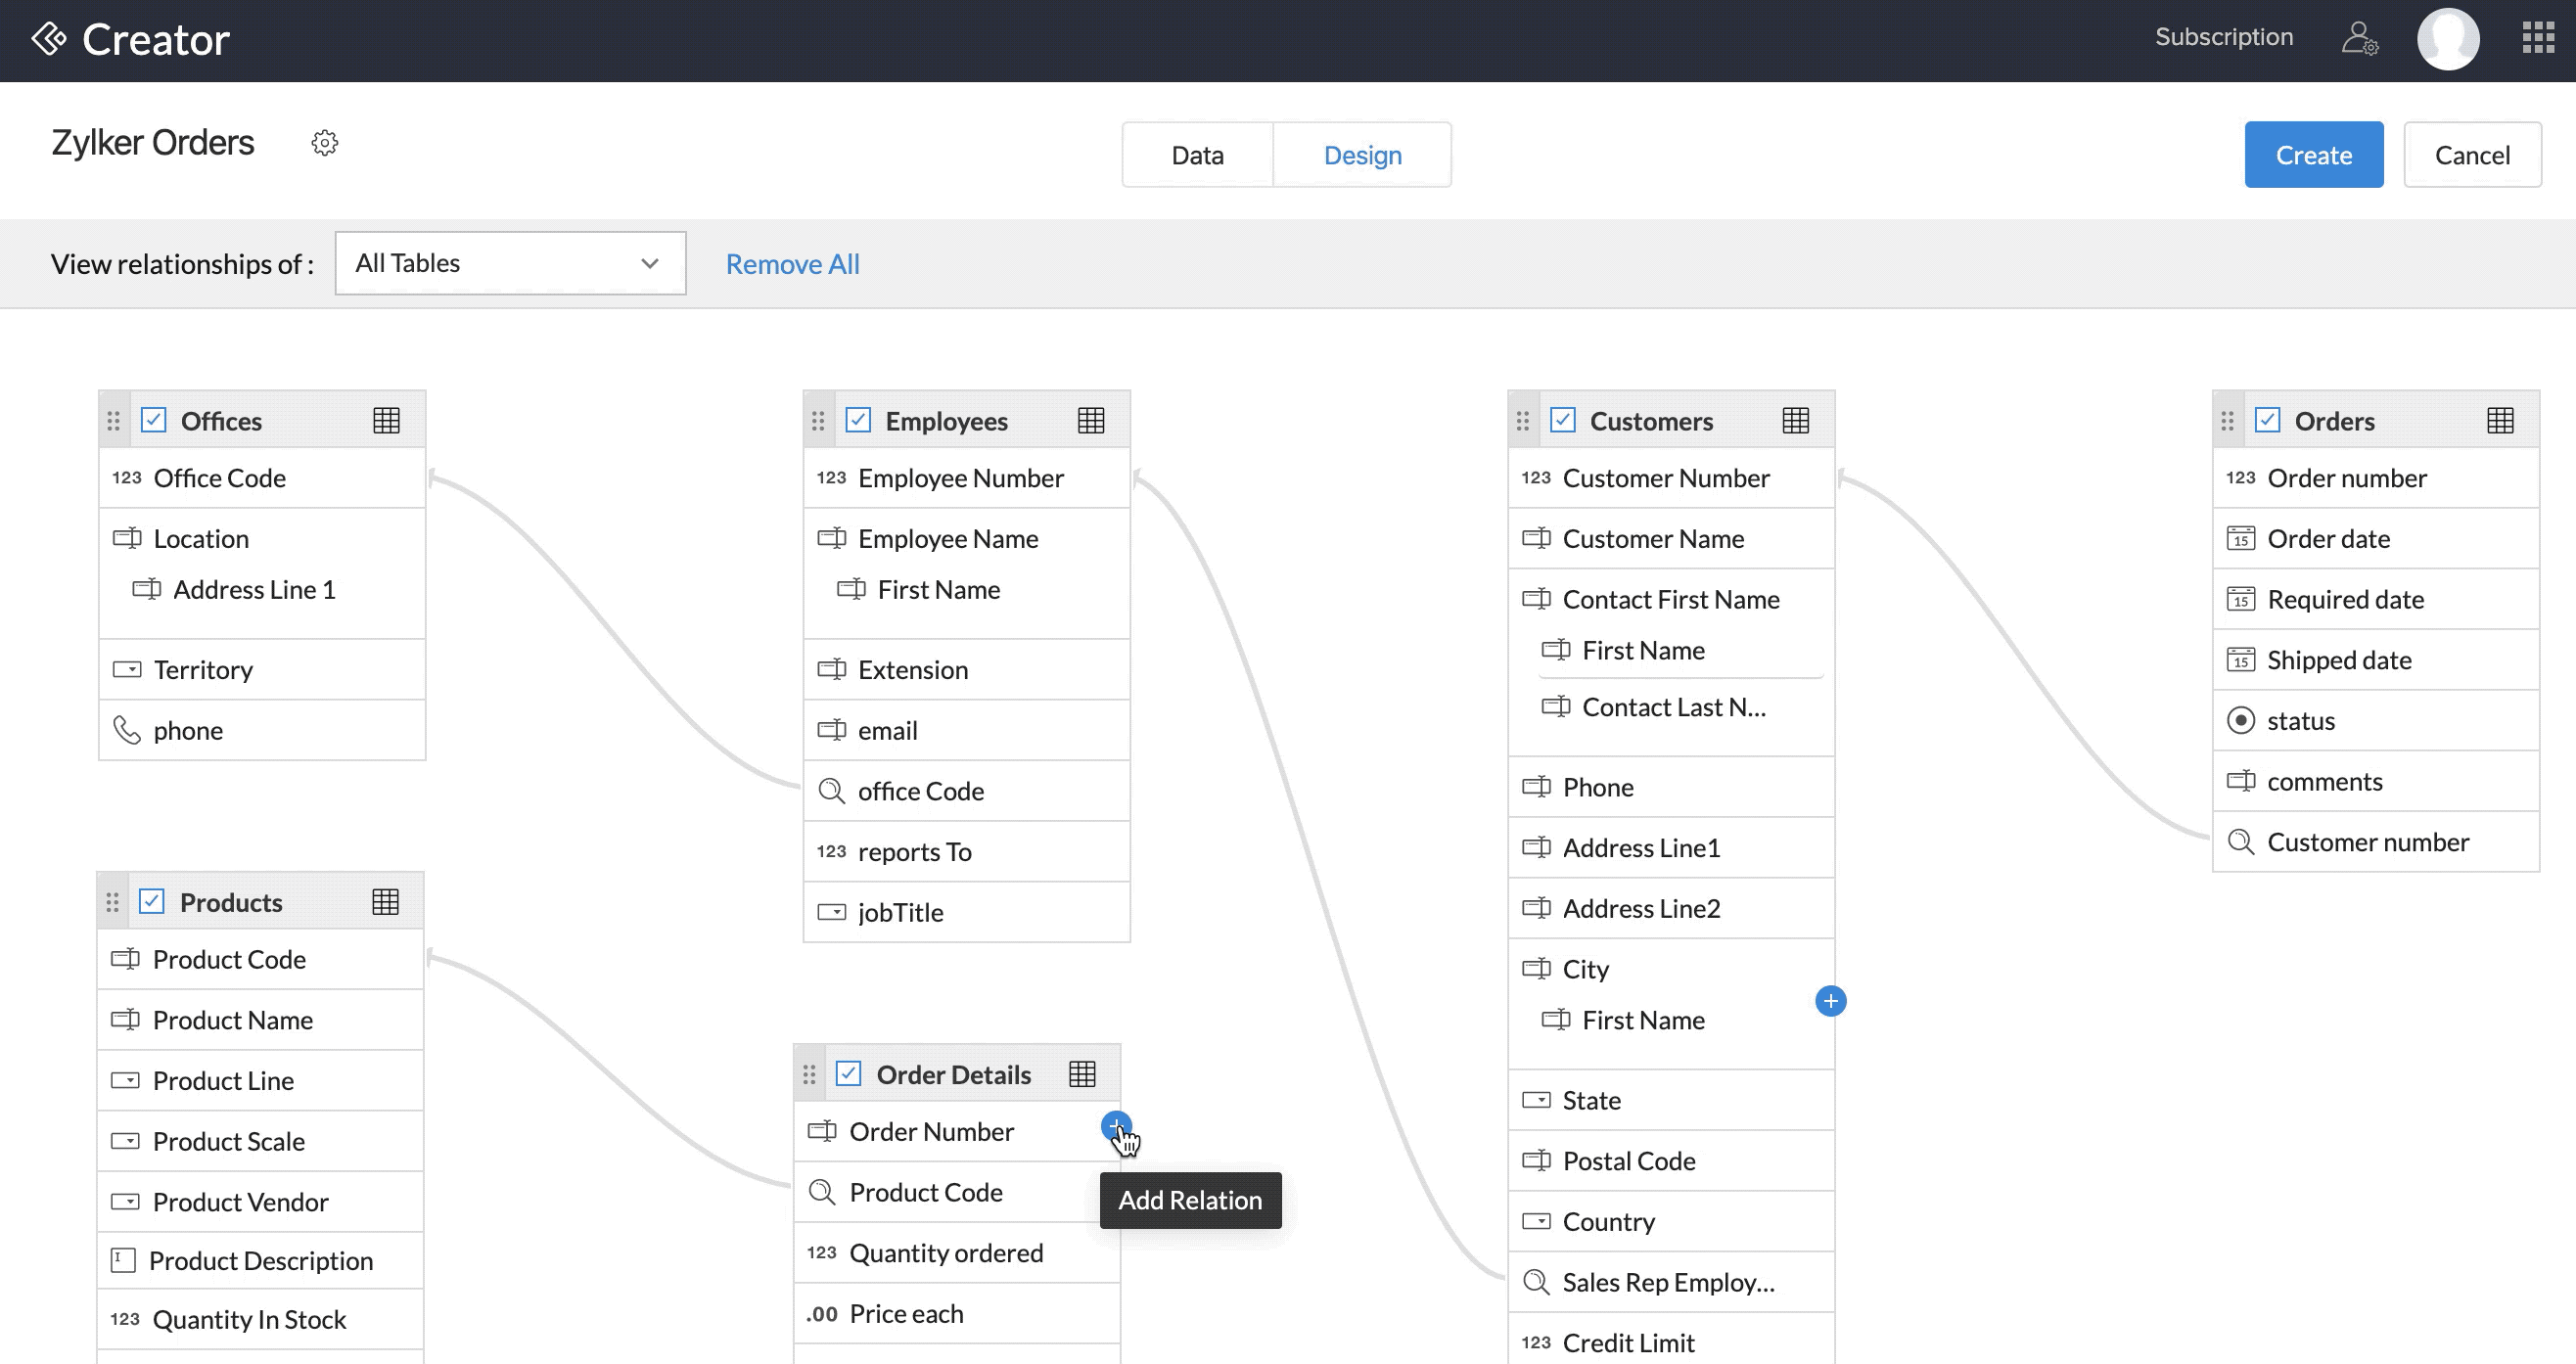This screenshot has width=2576, height=1364.
Task: Select the reports To field
Action: pos(966,852)
